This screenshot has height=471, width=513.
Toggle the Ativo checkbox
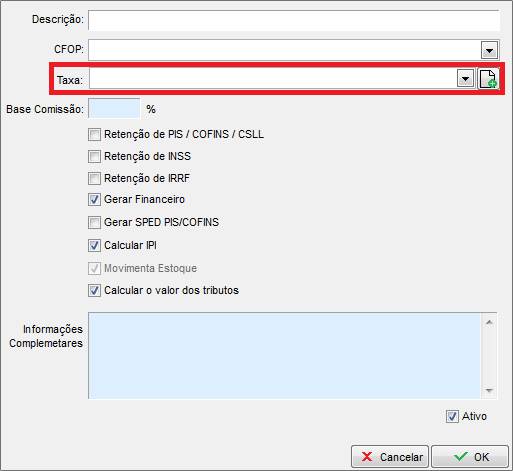pos(452,416)
